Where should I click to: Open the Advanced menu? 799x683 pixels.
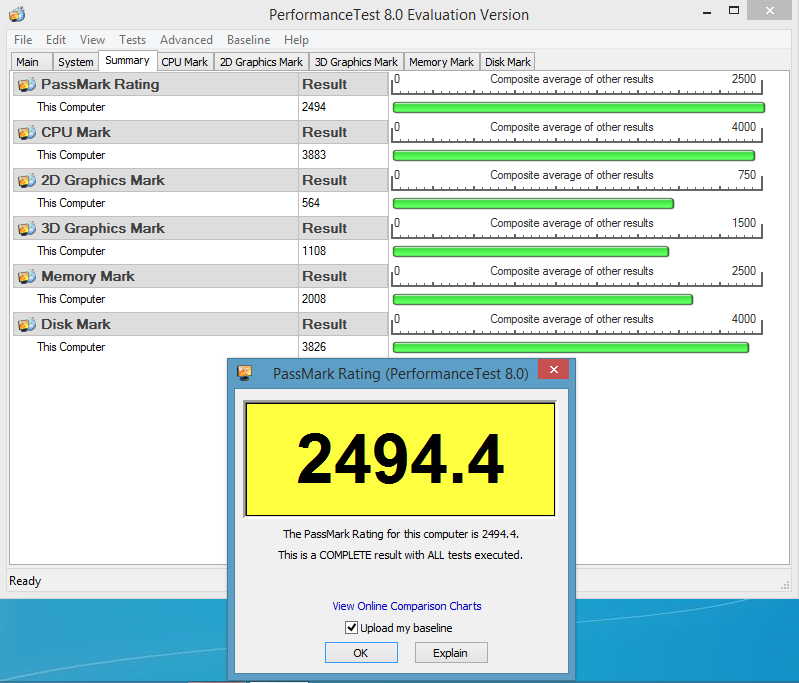click(x=186, y=40)
